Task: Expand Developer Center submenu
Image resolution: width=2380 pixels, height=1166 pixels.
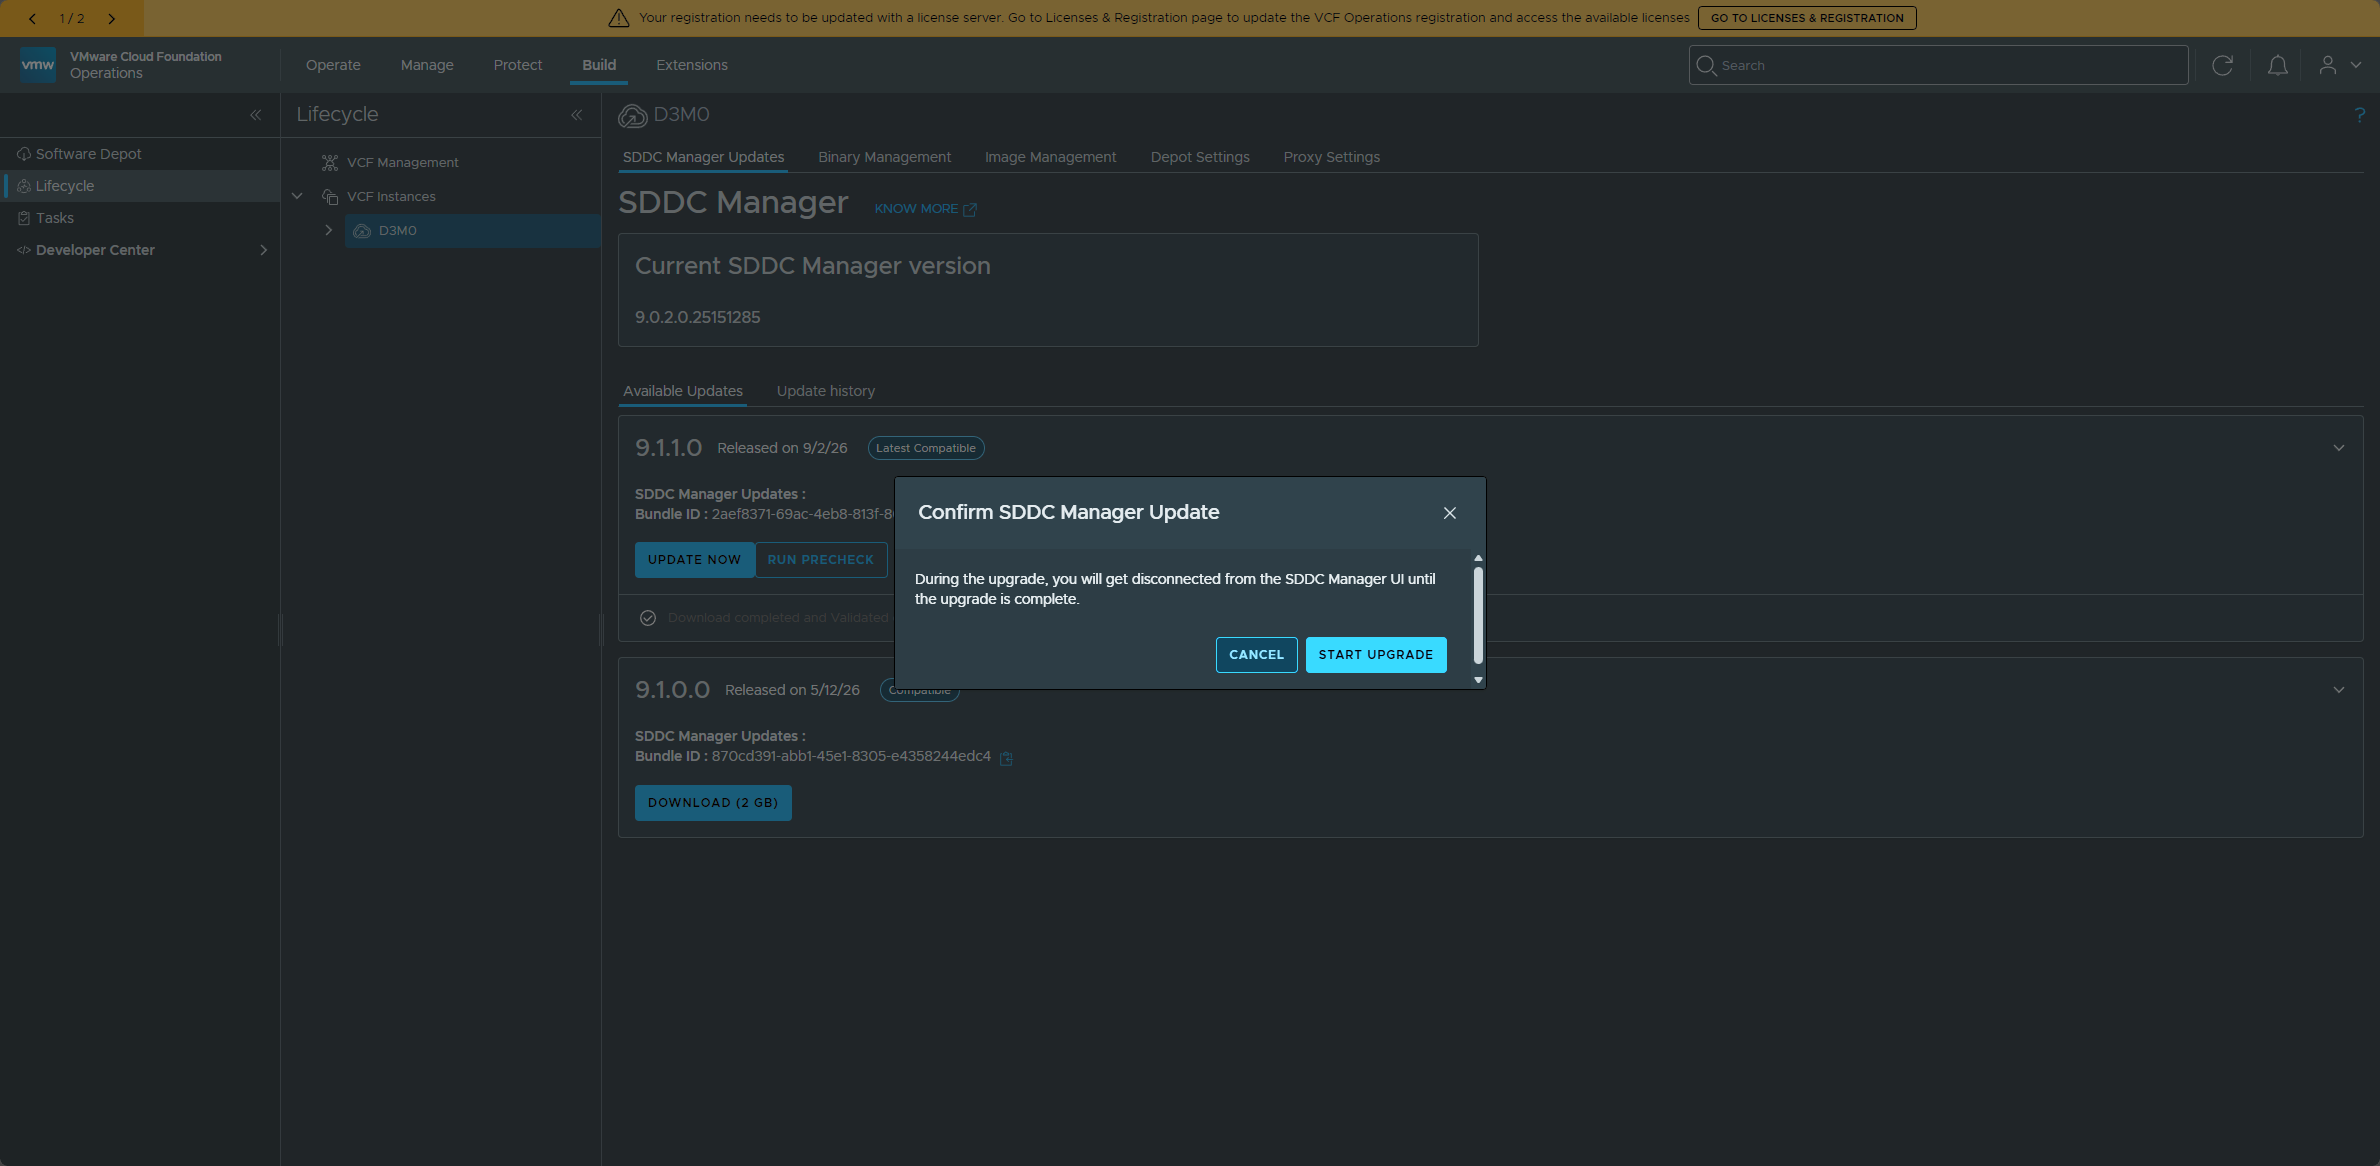Action: pos(263,250)
